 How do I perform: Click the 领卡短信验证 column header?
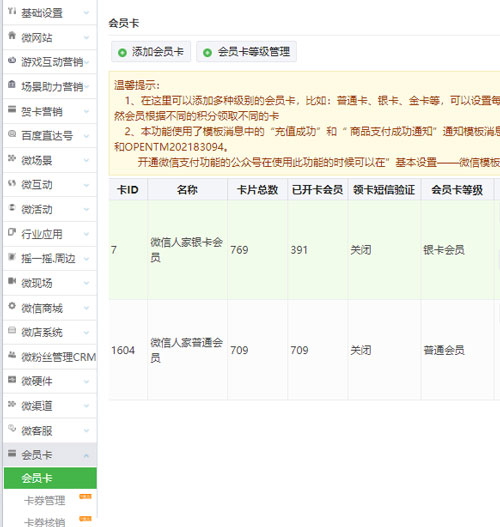[384, 190]
